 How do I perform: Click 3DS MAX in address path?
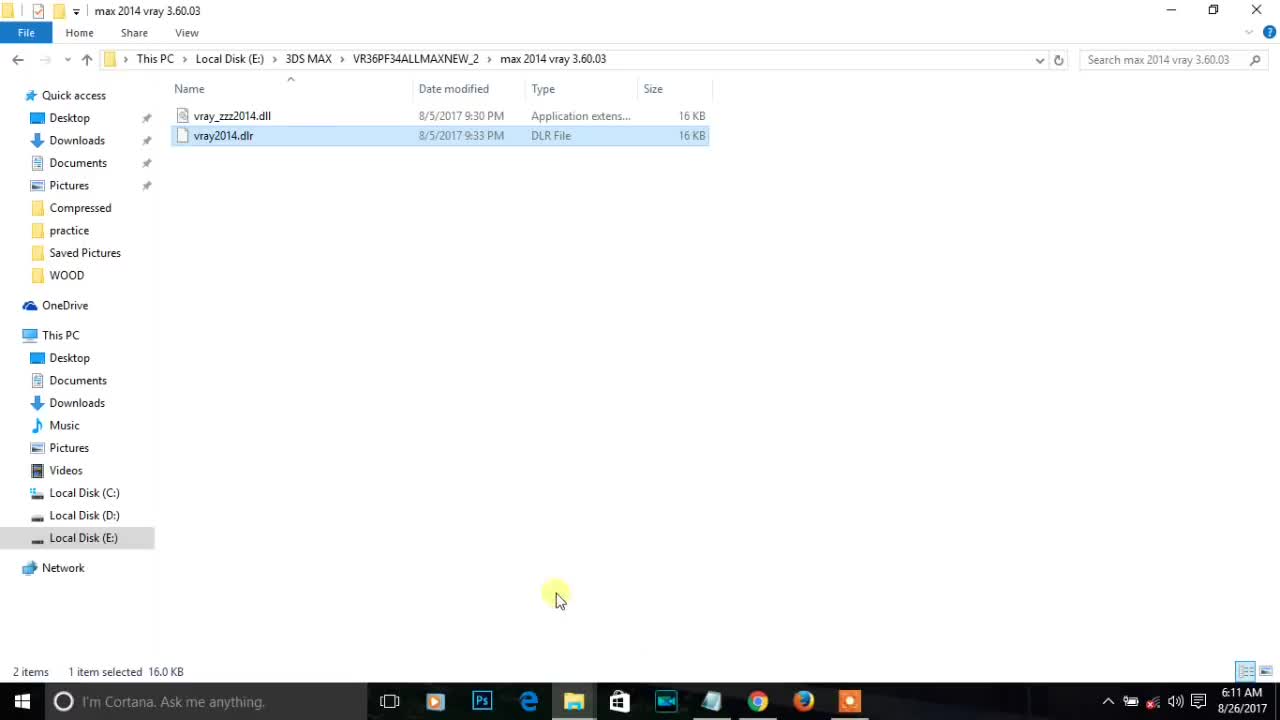pos(308,59)
